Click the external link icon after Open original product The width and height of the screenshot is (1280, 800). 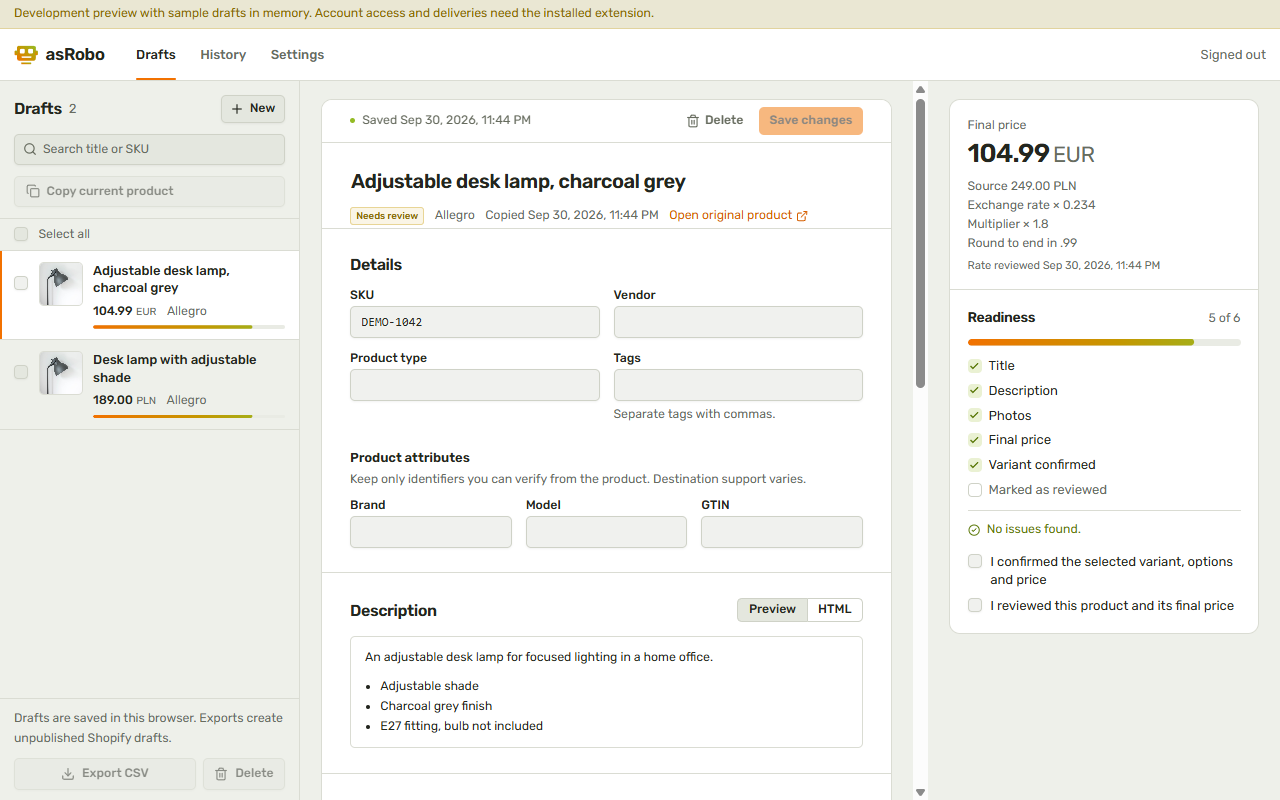click(x=802, y=216)
